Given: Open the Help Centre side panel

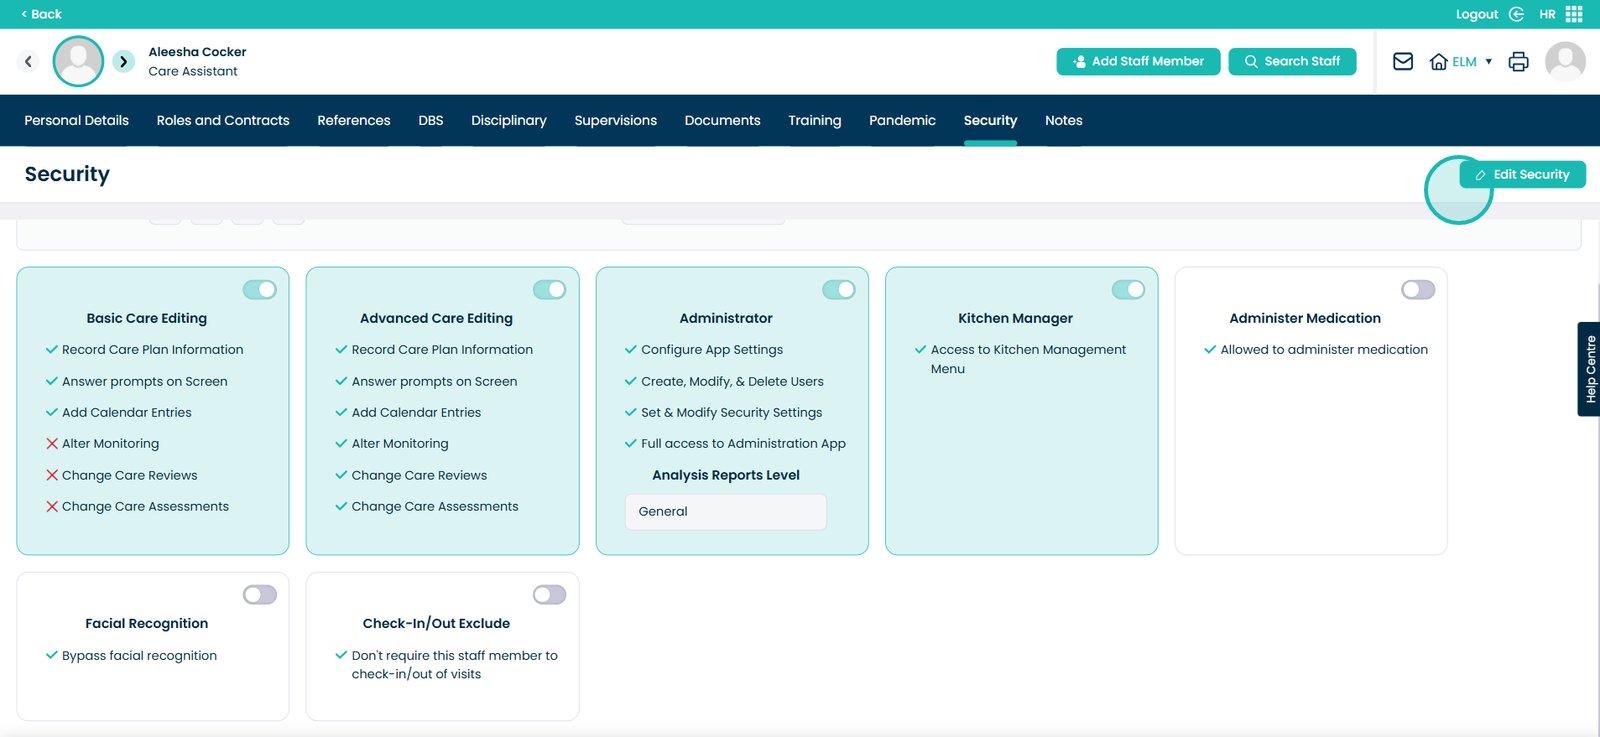Looking at the screenshot, I should click(1589, 369).
